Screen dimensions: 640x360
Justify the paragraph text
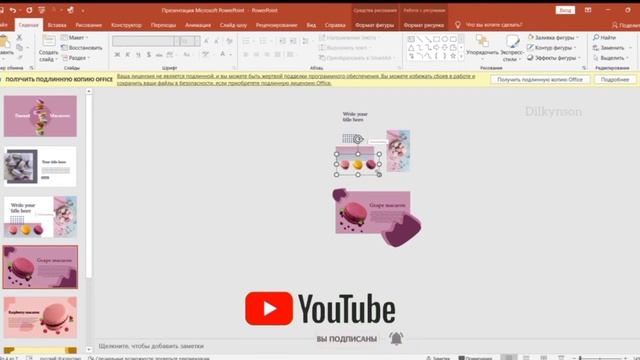(278, 54)
